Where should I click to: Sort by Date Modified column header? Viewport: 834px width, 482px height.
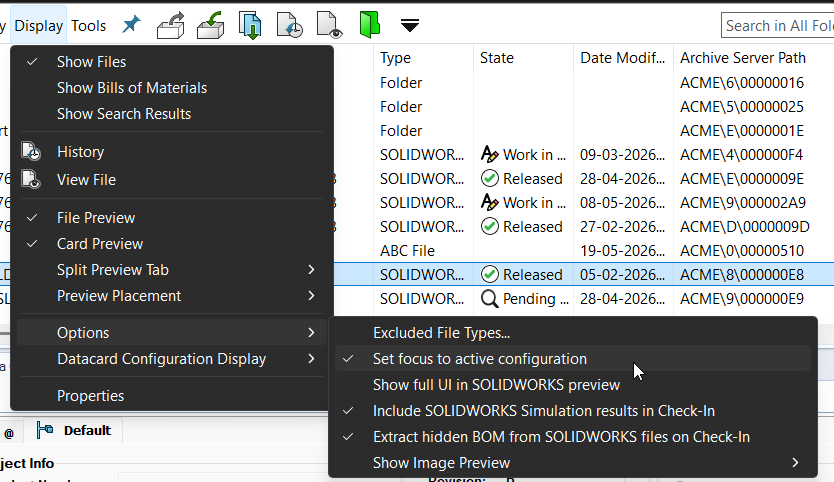623,57
